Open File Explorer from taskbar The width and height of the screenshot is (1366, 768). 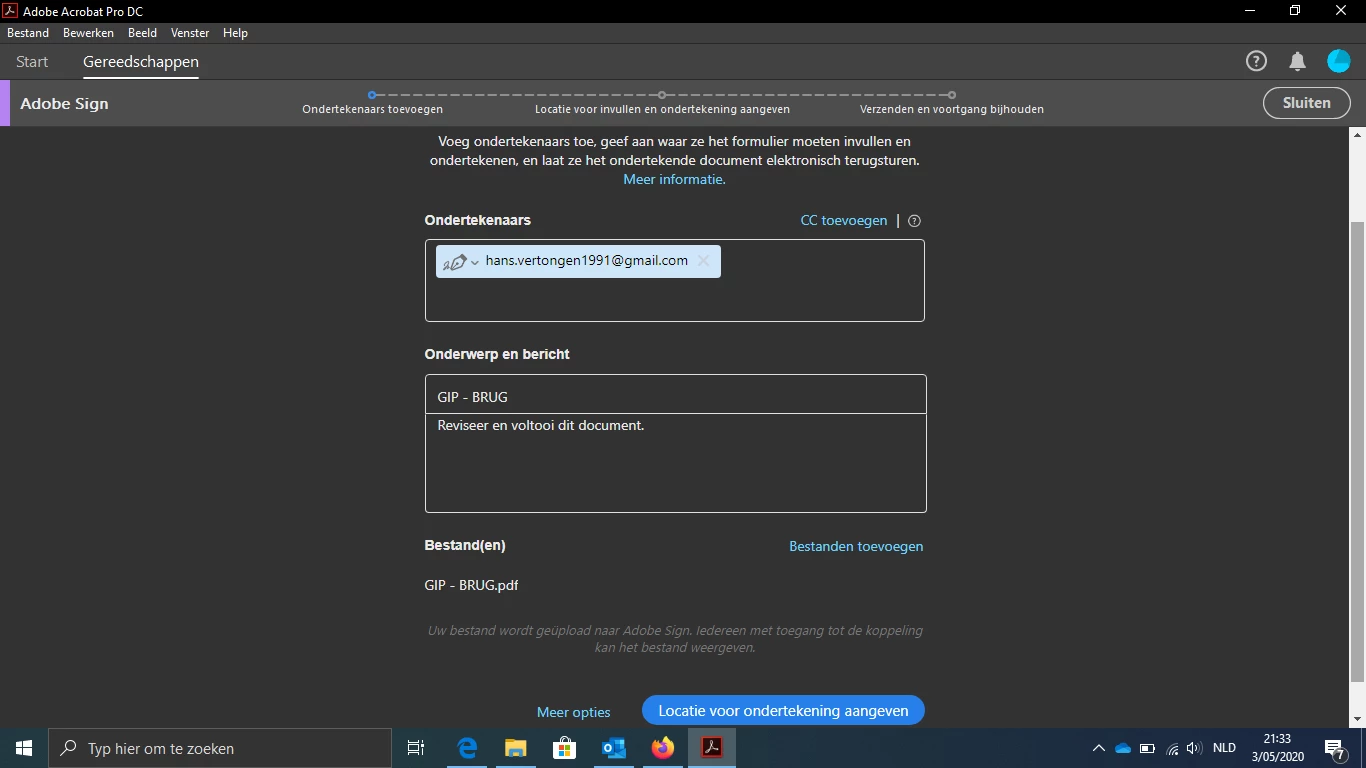515,748
